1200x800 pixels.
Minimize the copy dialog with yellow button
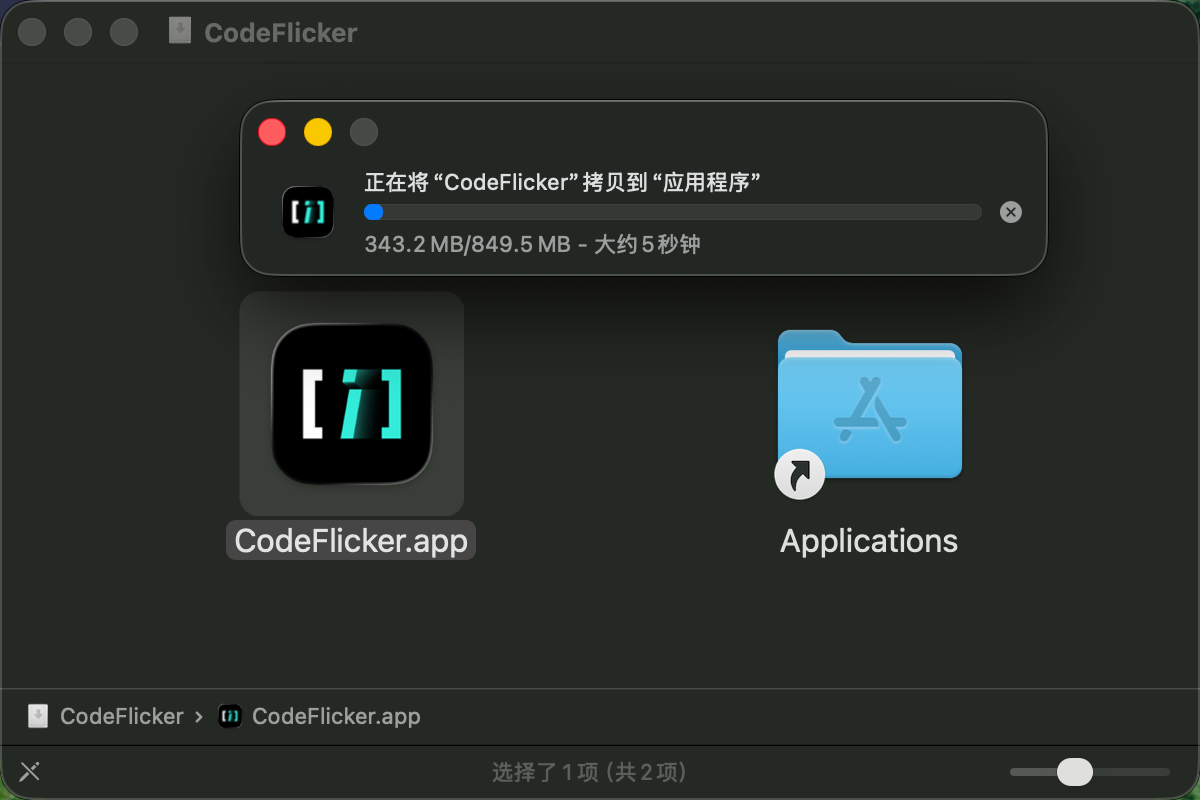point(318,132)
